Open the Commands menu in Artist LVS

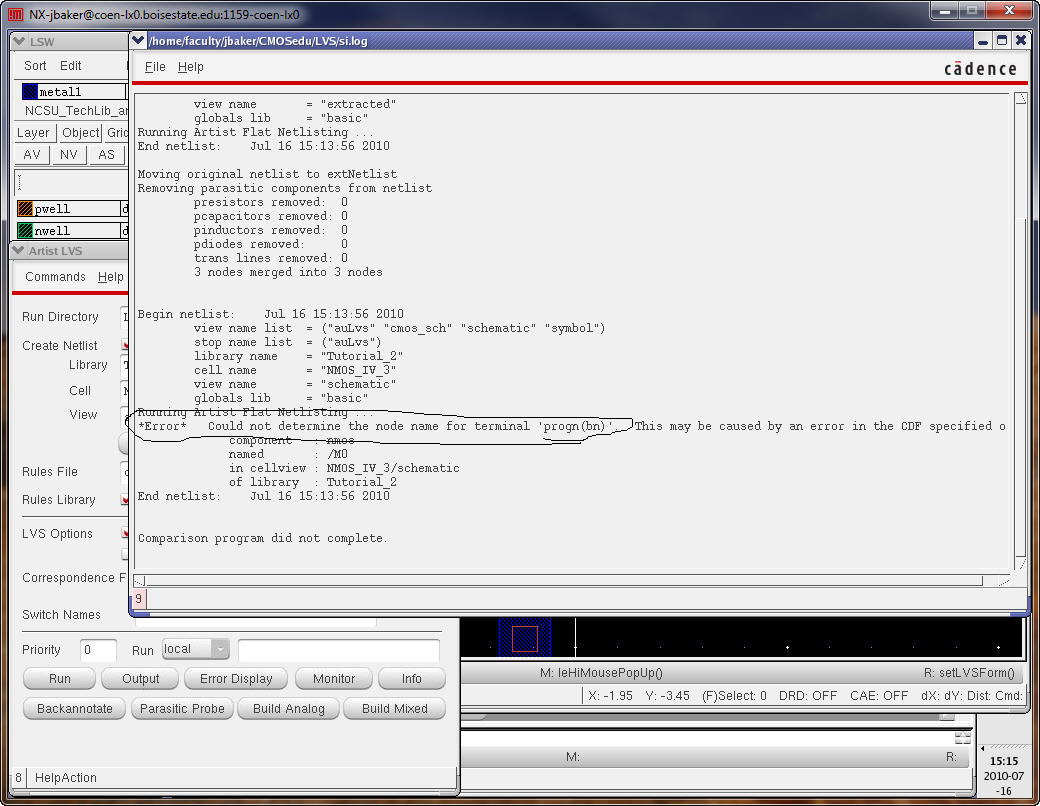55,277
